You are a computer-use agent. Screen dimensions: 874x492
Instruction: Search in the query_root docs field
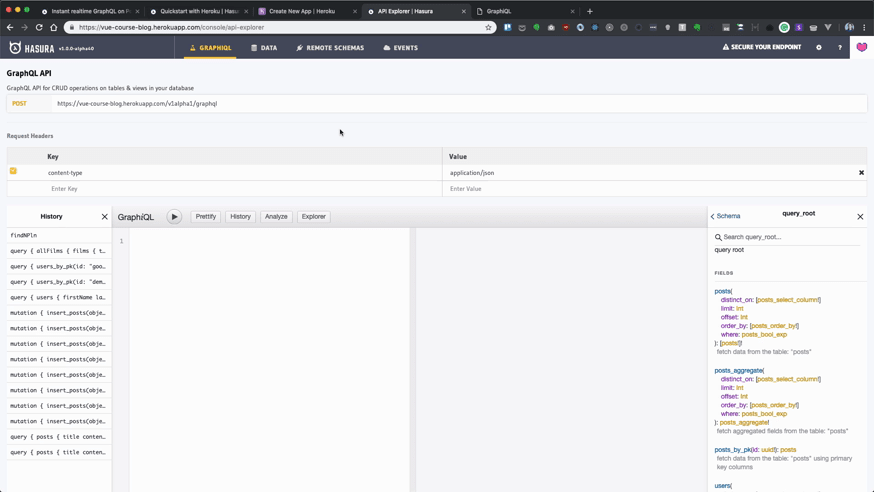point(787,237)
